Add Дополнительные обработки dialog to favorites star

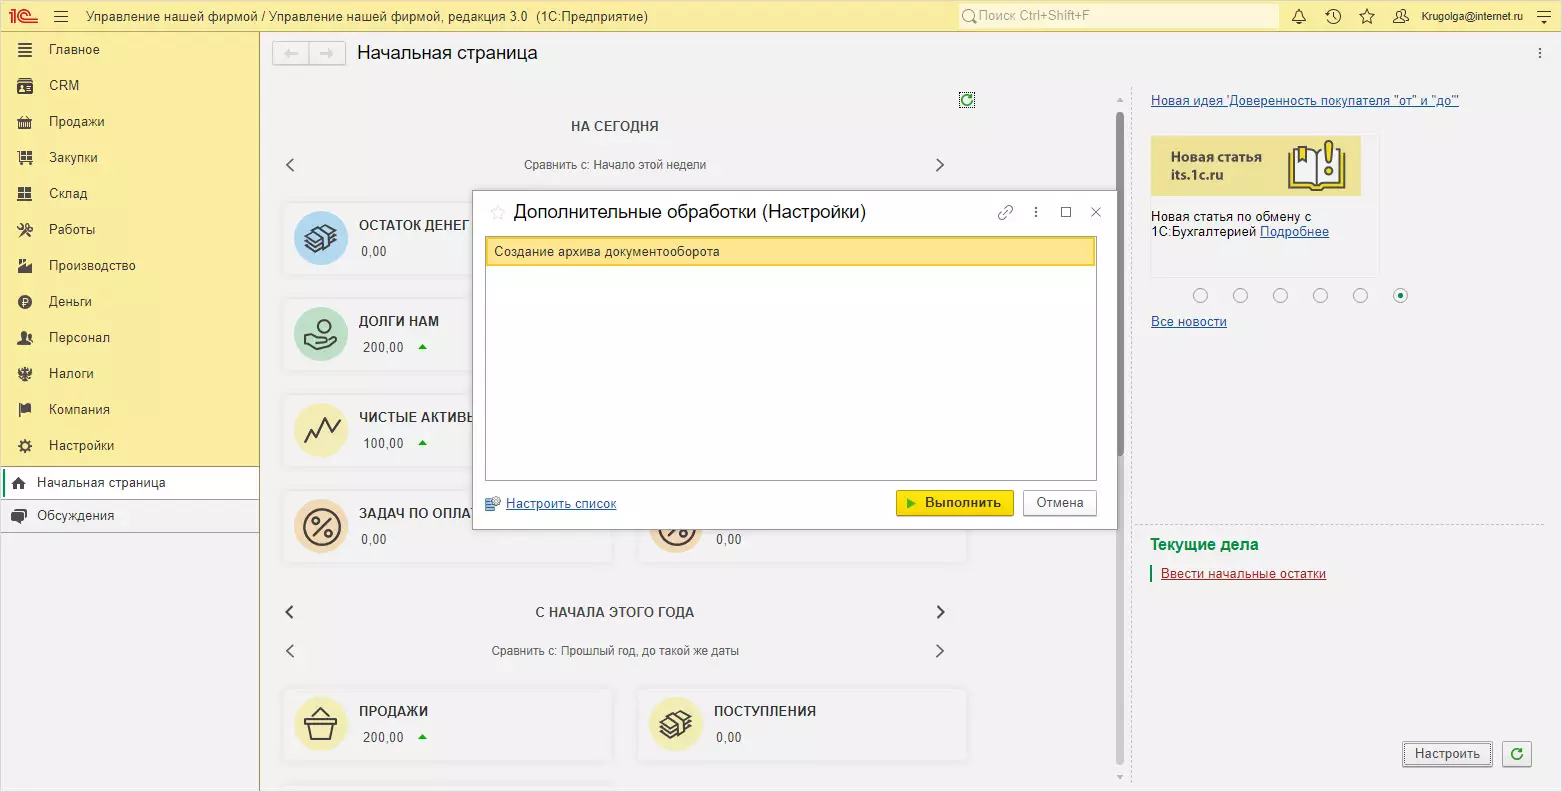[x=497, y=213]
